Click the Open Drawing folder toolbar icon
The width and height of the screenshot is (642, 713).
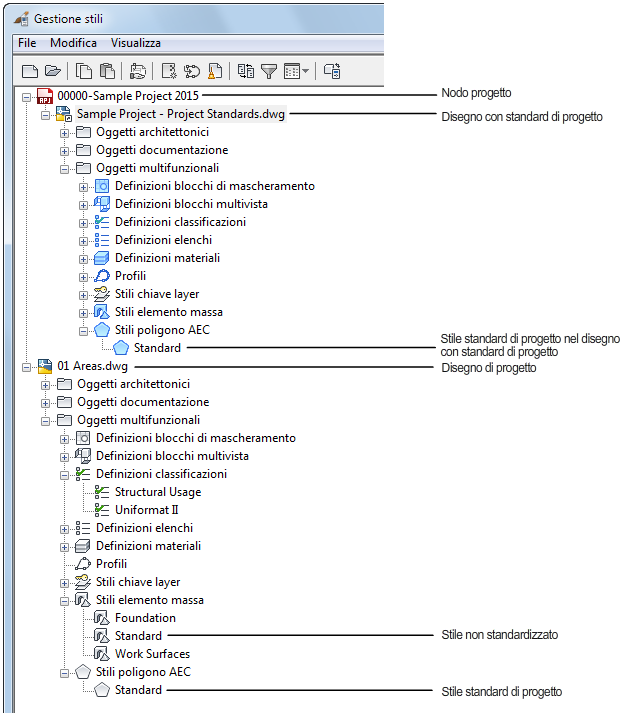pyautogui.click(x=53, y=71)
